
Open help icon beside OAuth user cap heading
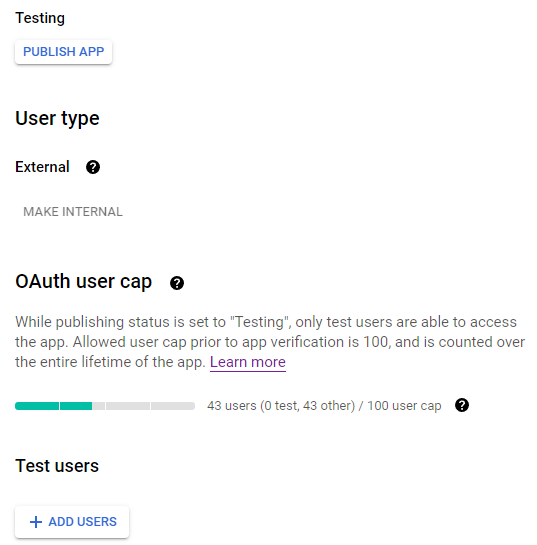(177, 283)
